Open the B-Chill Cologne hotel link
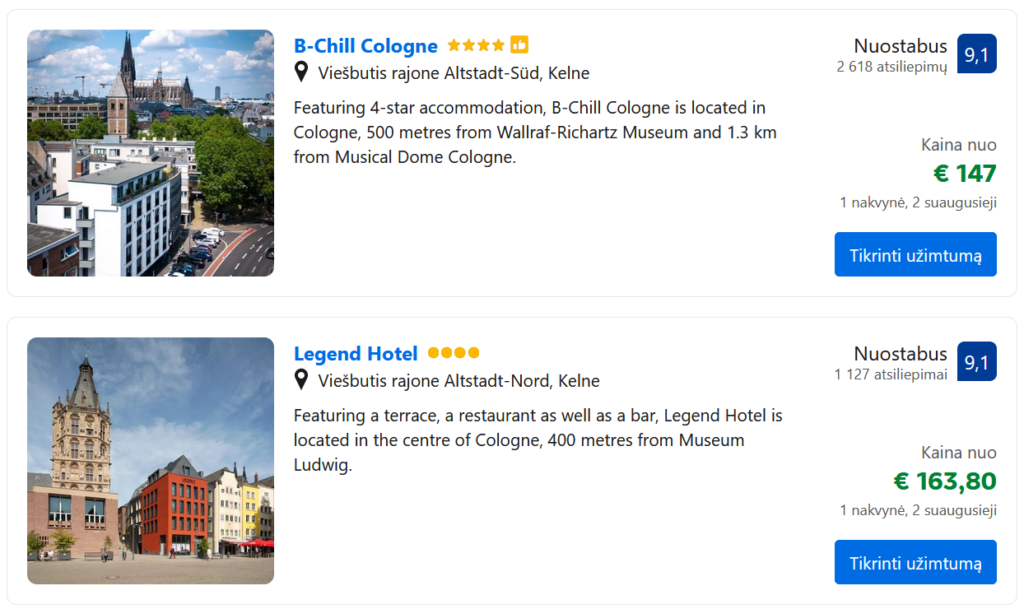The width and height of the screenshot is (1024, 609). [x=365, y=46]
